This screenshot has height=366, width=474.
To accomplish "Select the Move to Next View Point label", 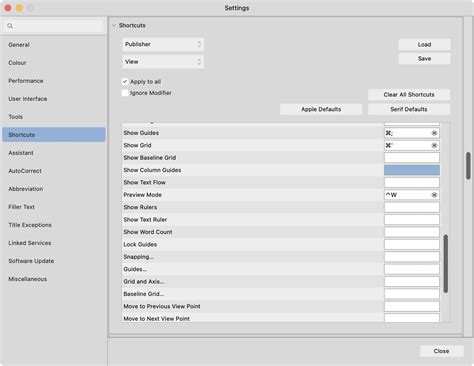I will 156,319.
